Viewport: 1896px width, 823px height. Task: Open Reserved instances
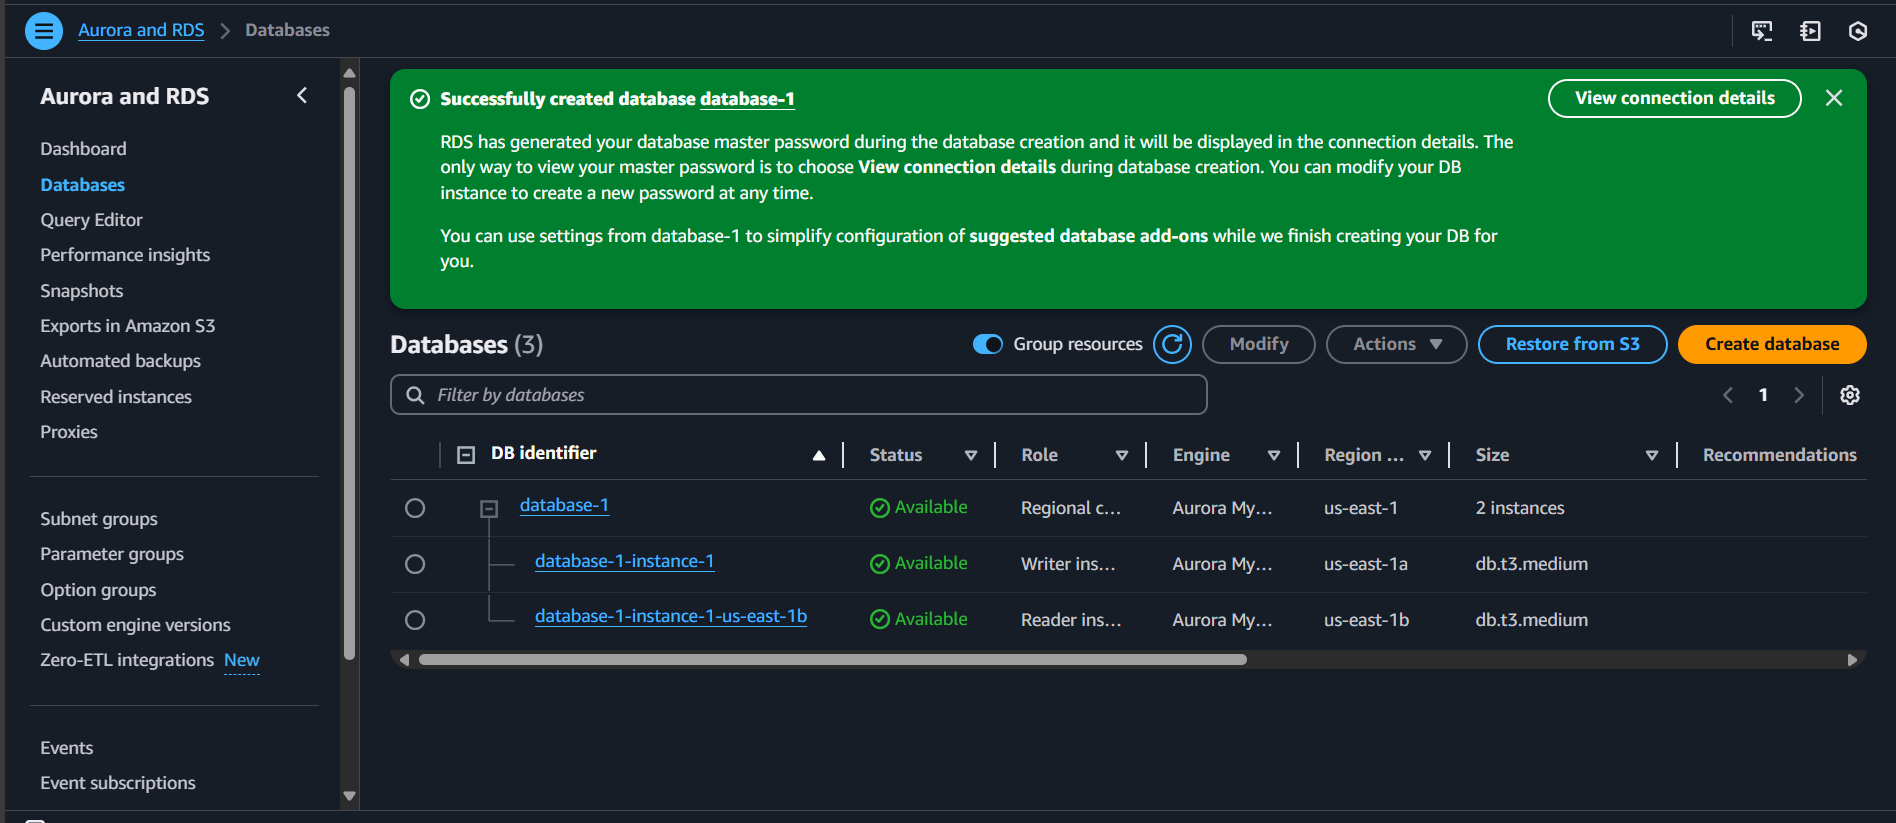115,397
